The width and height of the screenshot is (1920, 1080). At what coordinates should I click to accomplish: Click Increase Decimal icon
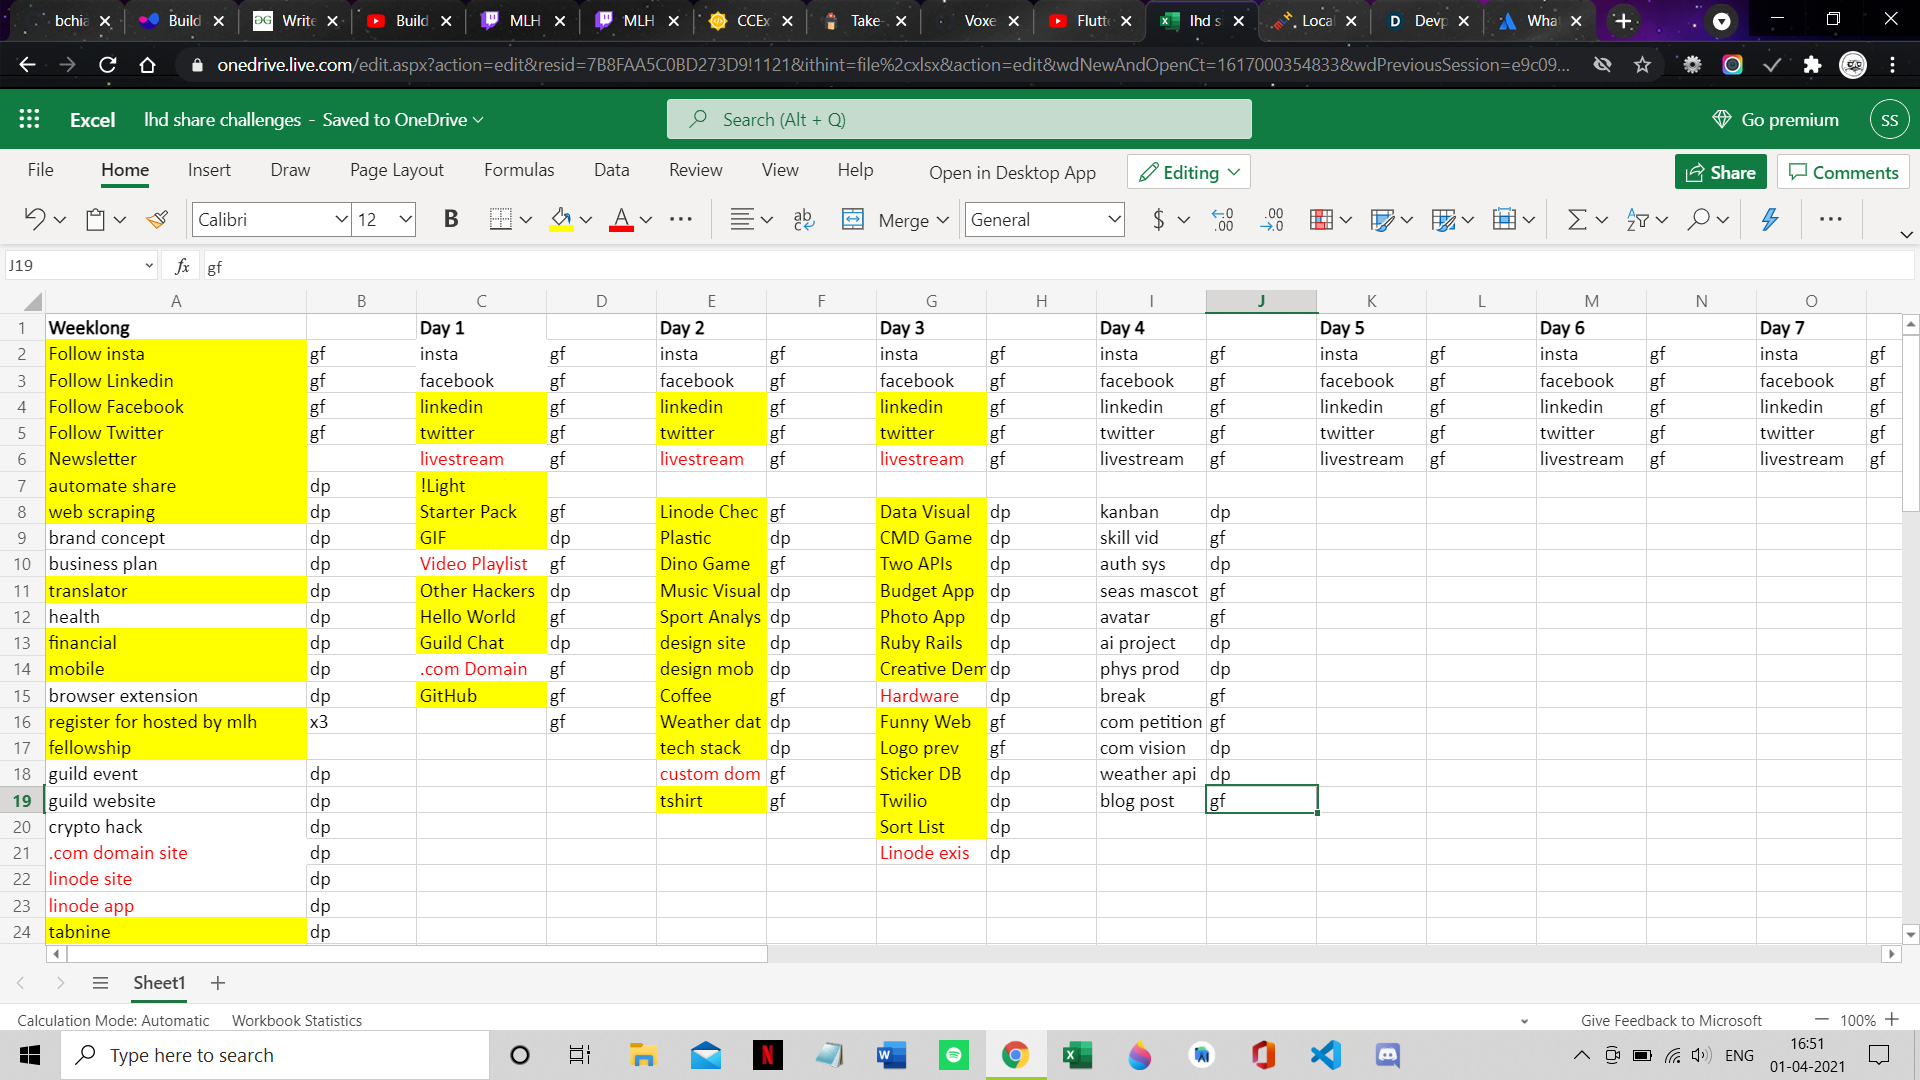[x=1222, y=219]
